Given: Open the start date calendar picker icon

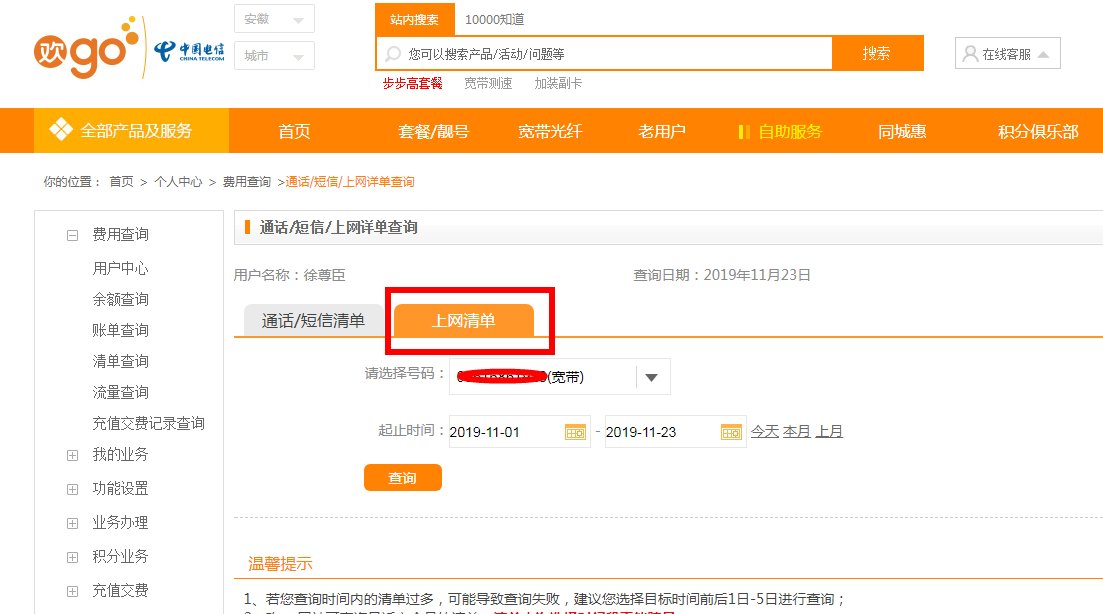Looking at the screenshot, I should tap(575, 431).
